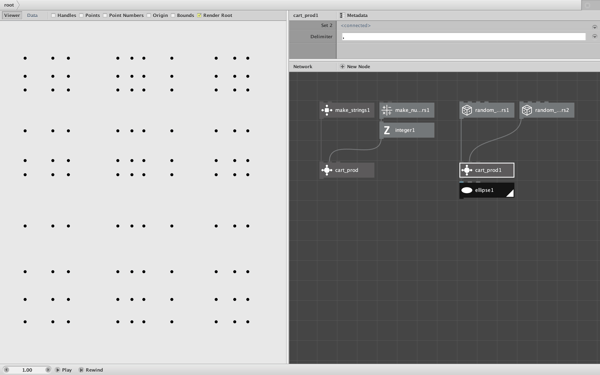The width and height of the screenshot is (600, 375).
Task: Increase the frame number with the right arrow
Action: coord(48,370)
